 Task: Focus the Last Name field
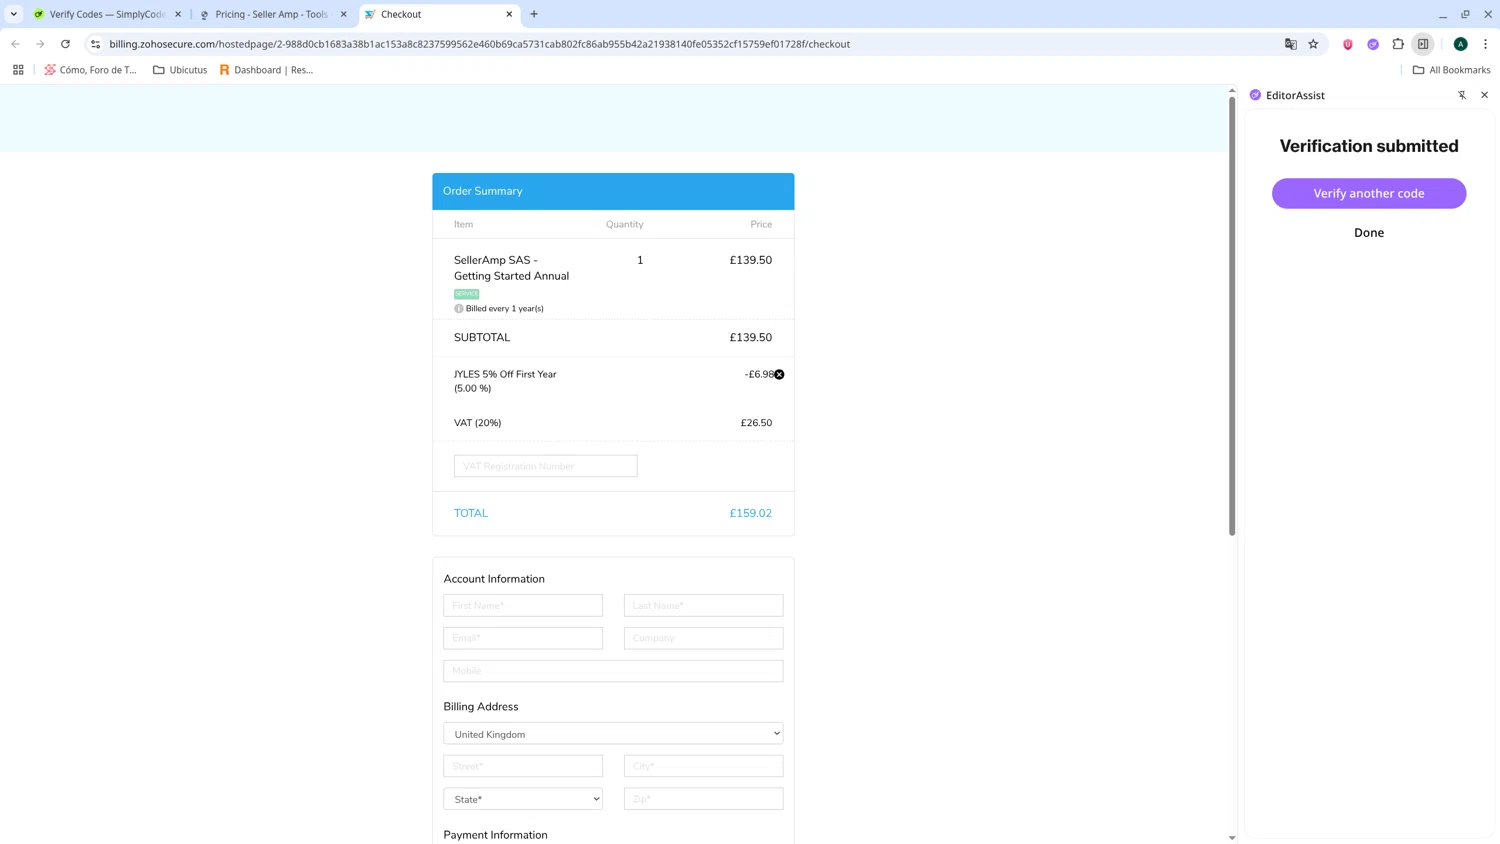703,605
